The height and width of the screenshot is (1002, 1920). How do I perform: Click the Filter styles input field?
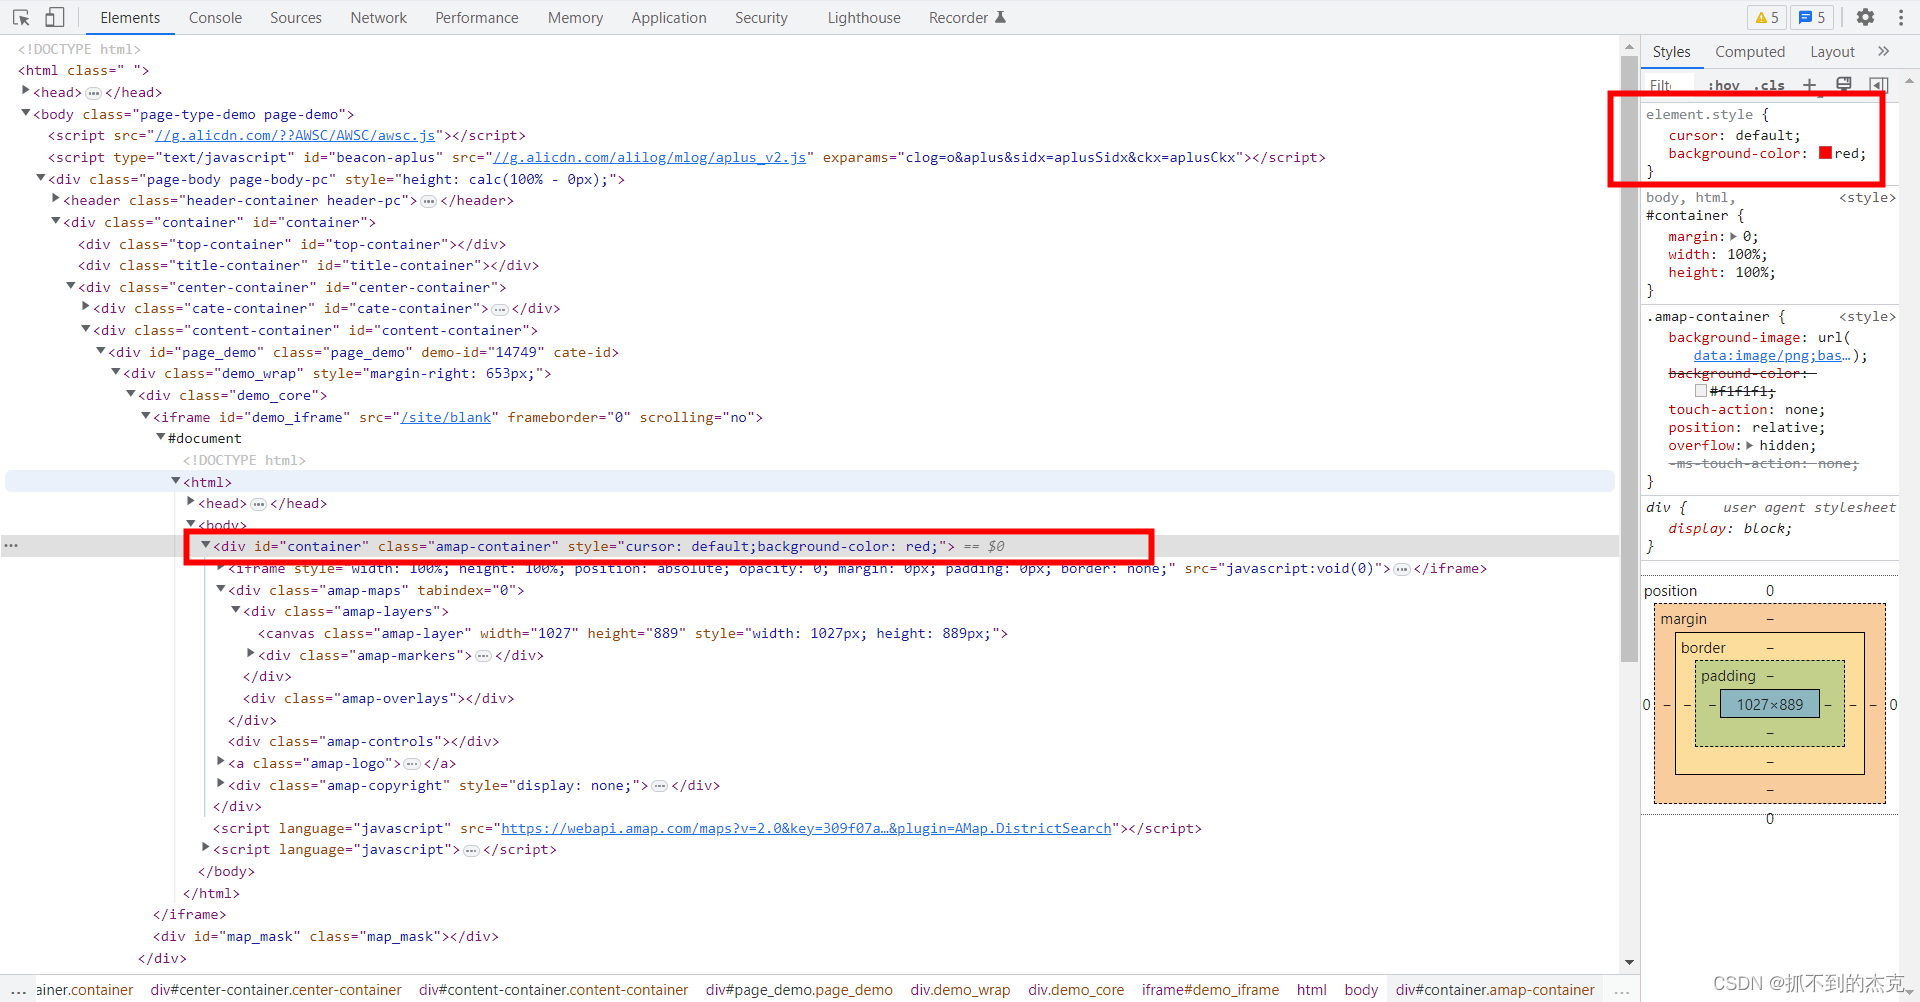[1670, 85]
